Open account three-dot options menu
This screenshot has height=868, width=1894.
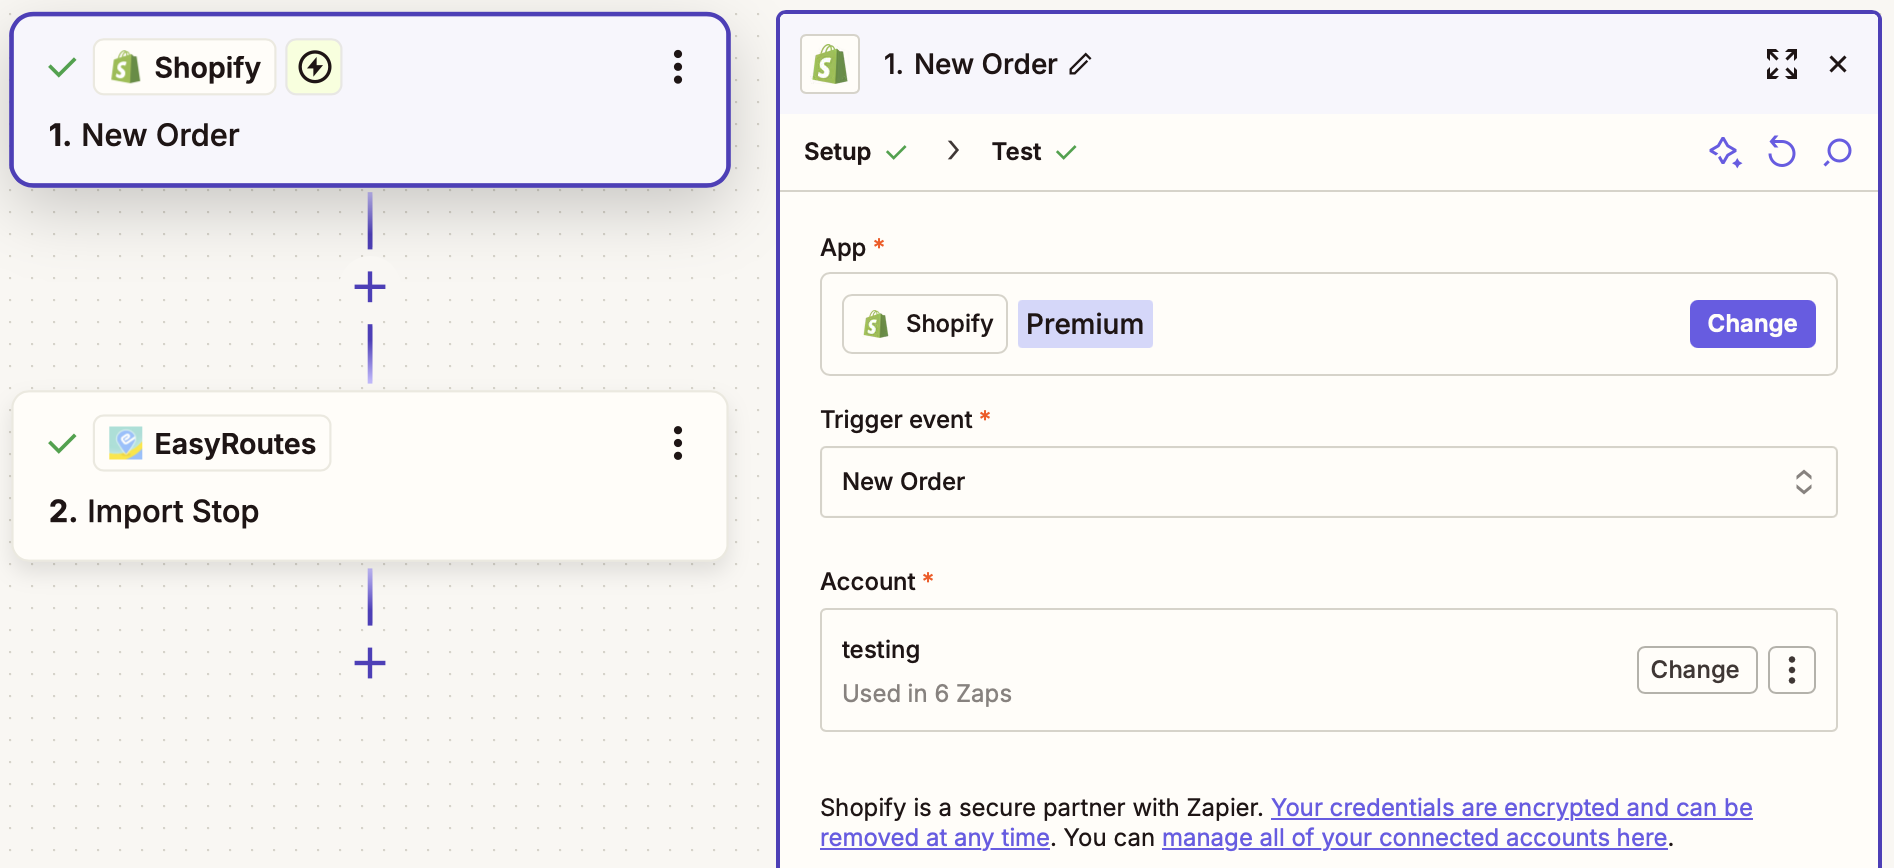pyautogui.click(x=1791, y=670)
